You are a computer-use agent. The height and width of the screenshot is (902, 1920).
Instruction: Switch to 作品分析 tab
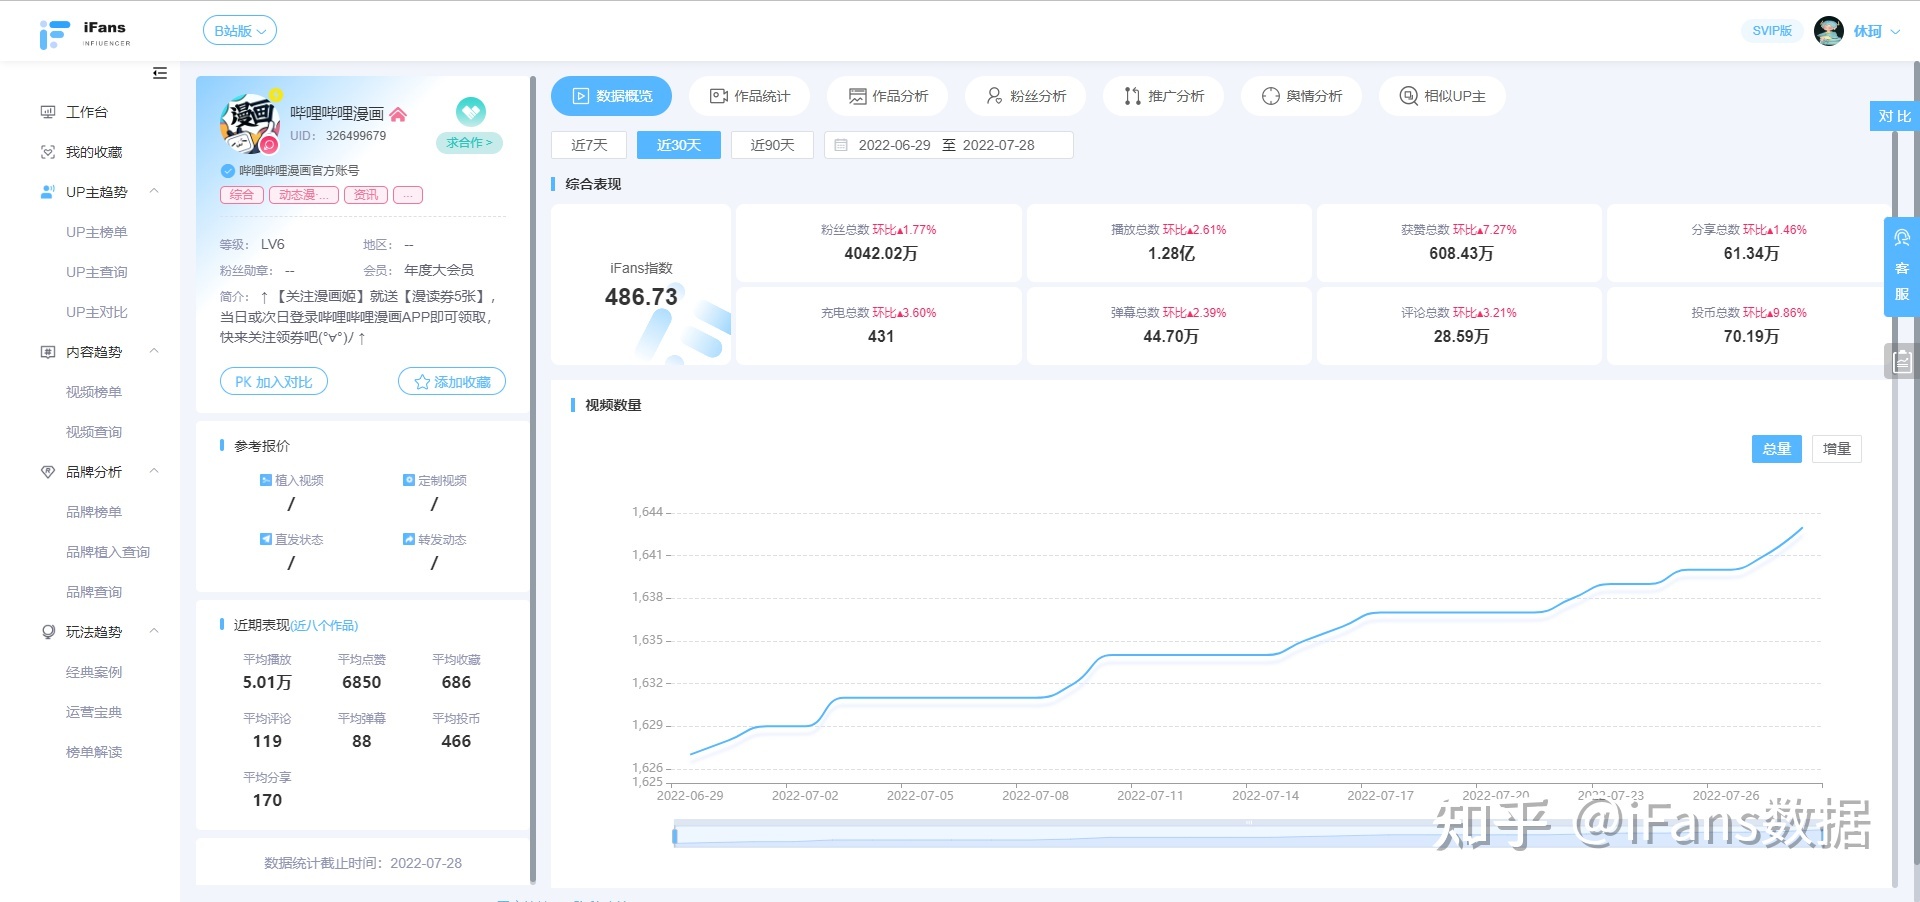coord(888,96)
